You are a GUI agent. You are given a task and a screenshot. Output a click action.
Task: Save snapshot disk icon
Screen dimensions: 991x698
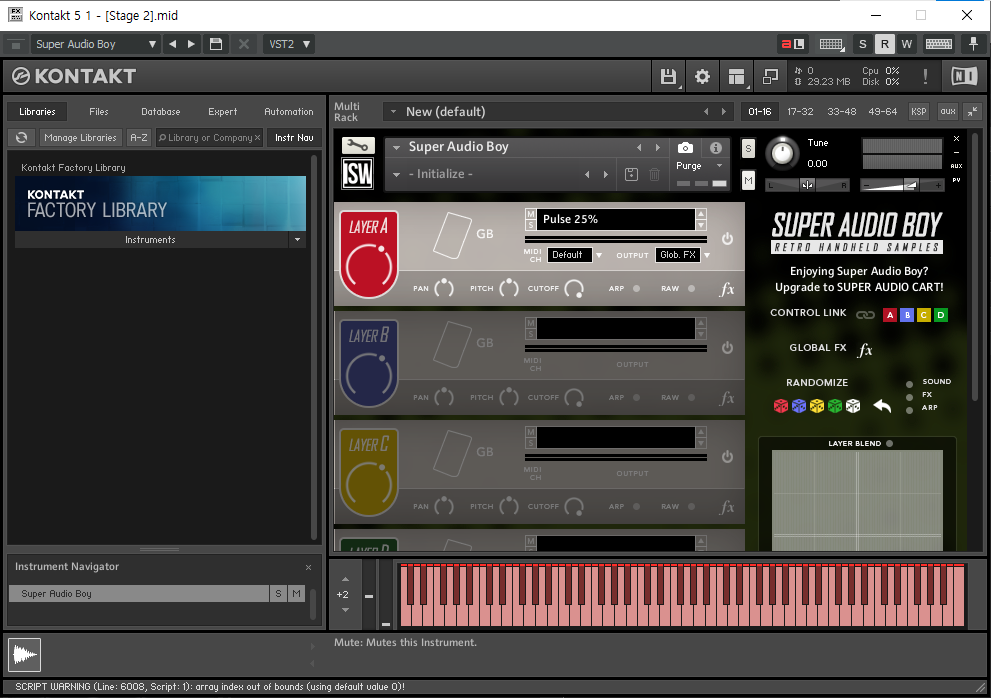coord(631,174)
